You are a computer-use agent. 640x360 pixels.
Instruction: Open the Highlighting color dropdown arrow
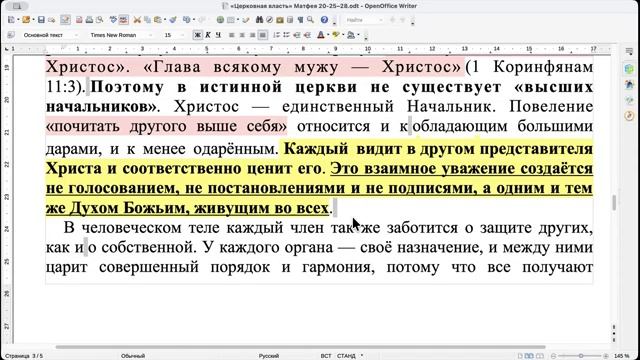343,35
